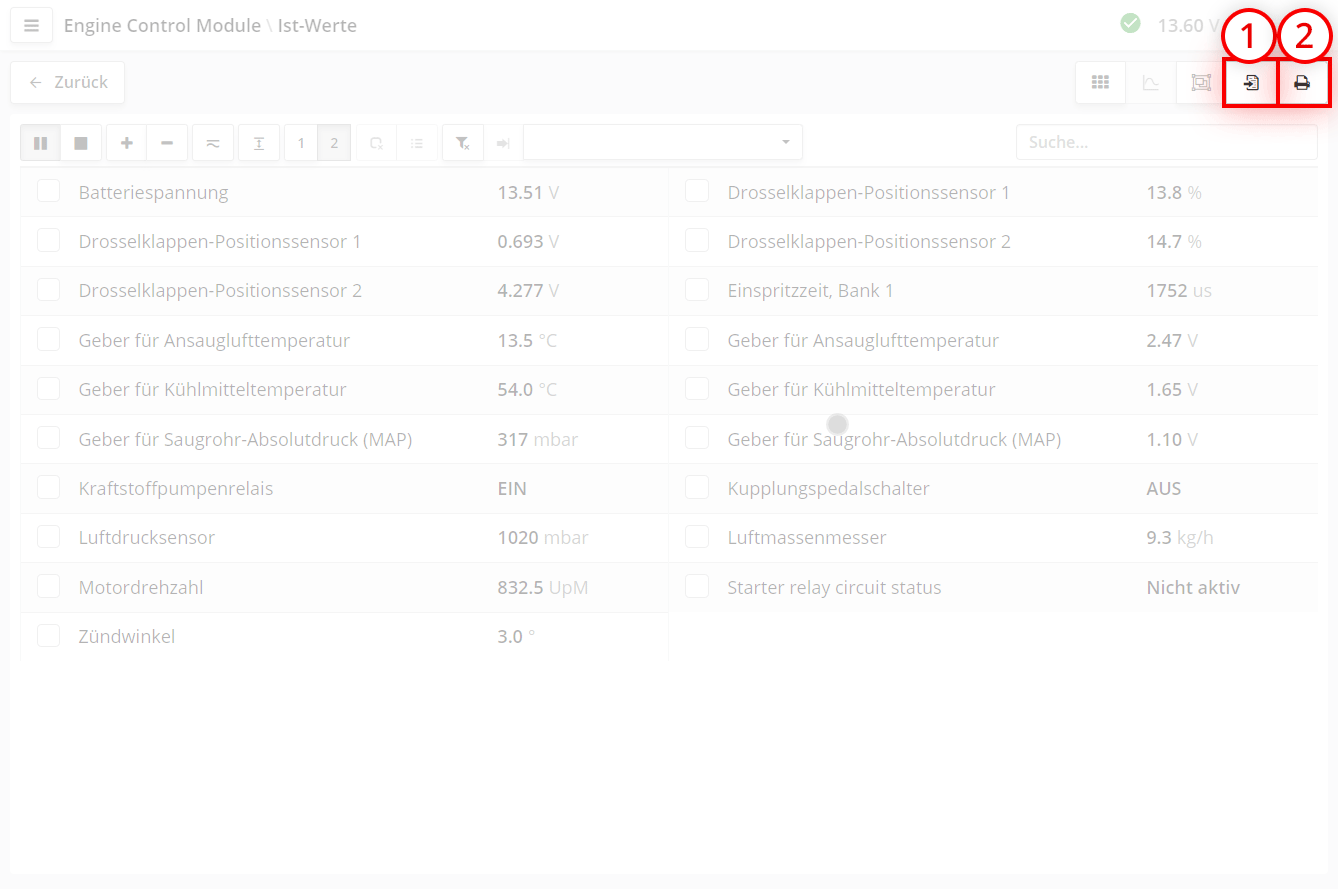Select the Motordrehzahl checkbox

tap(49, 586)
